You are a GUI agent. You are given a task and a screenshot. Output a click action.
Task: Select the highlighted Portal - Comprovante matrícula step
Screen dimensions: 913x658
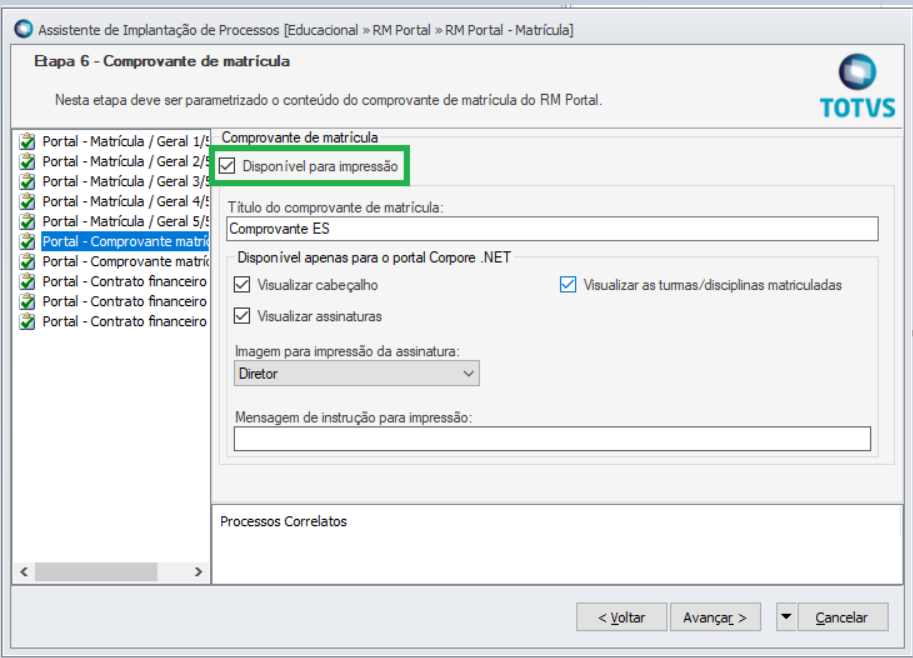(x=125, y=241)
